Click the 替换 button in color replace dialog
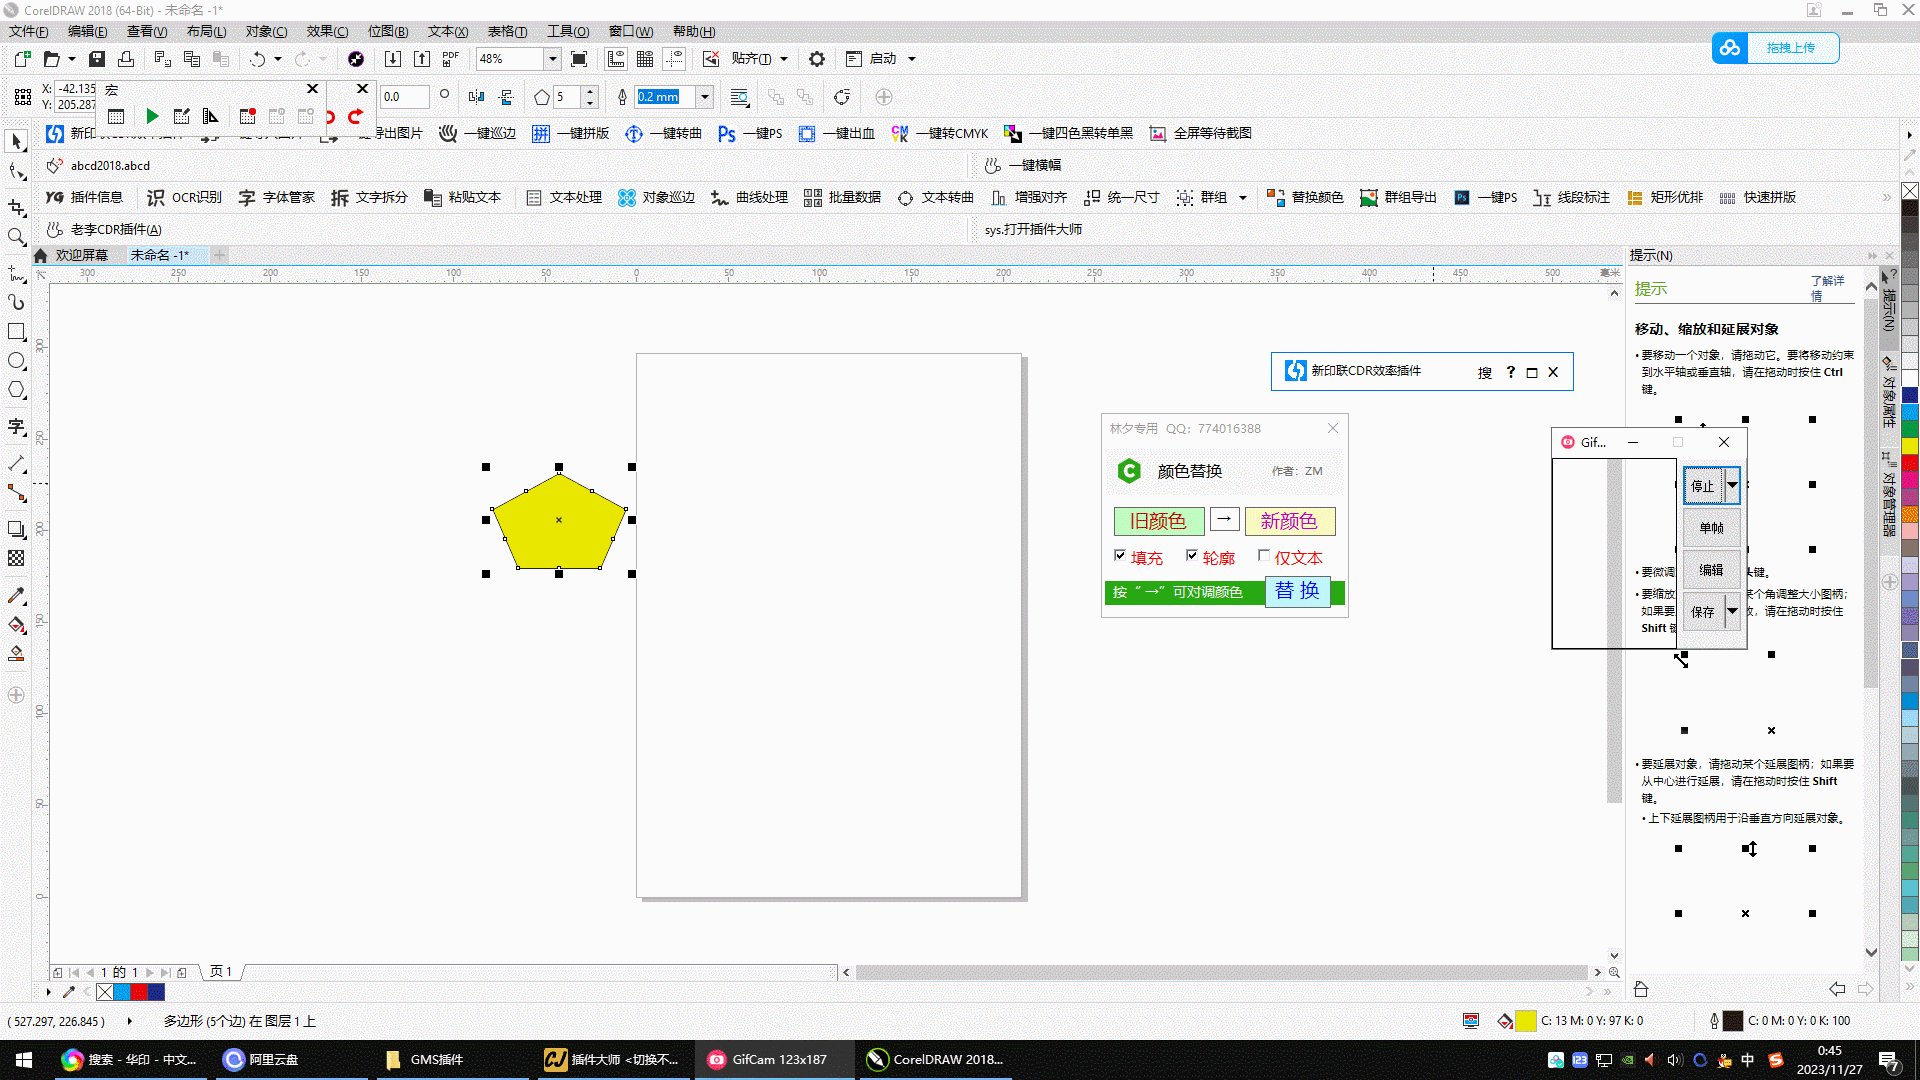This screenshot has height=1080, width=1920. pos(1297,591)
